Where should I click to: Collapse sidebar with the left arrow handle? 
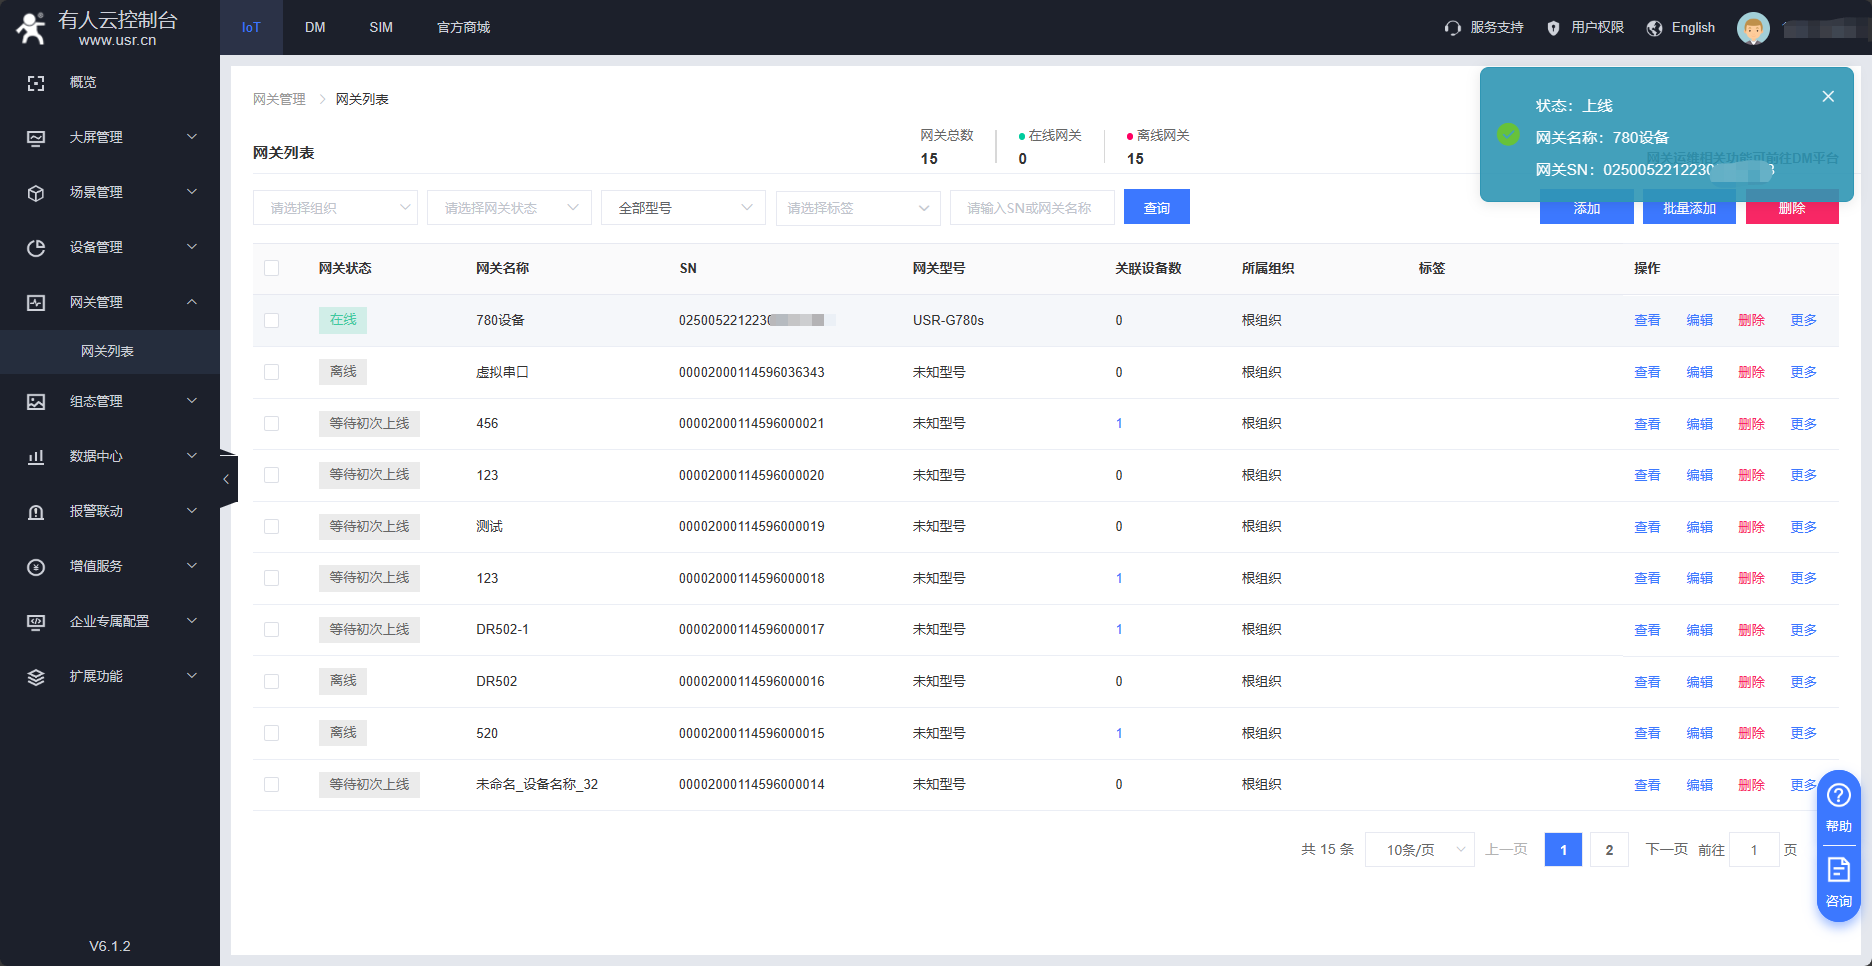coord(227,479)
